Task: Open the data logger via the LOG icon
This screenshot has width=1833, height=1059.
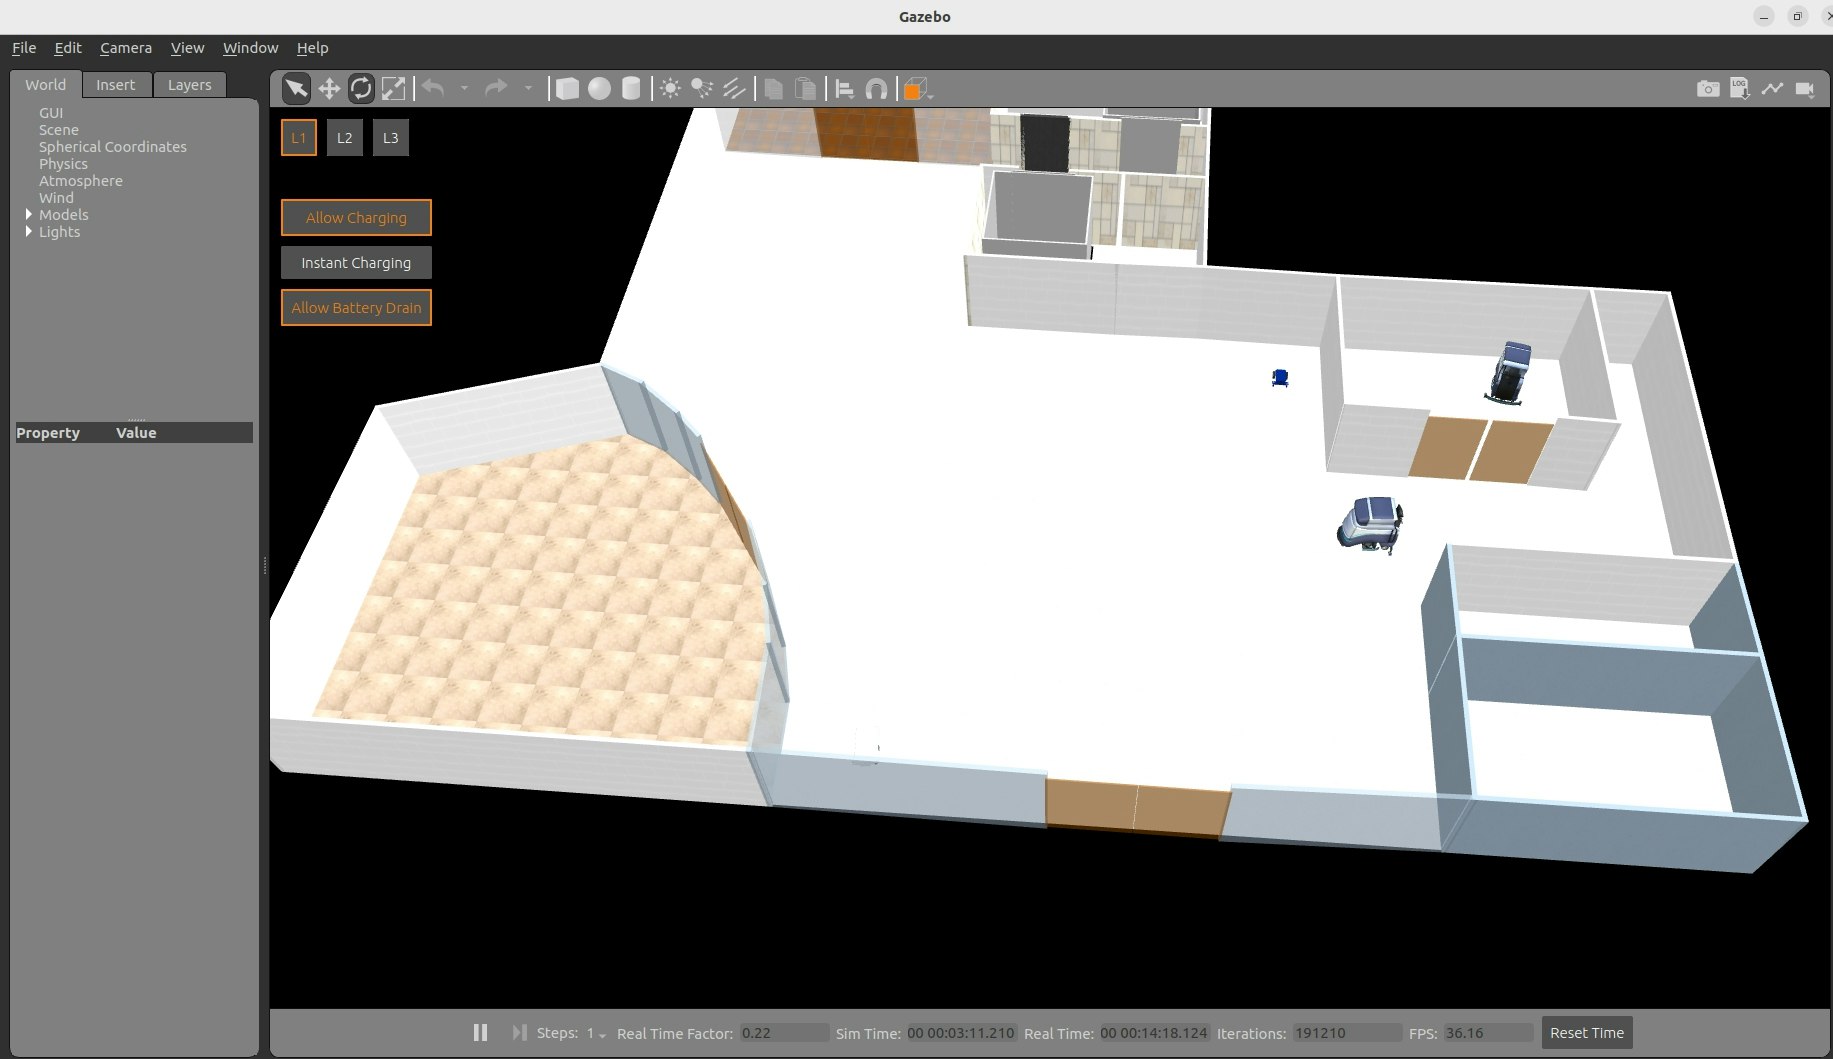Action: click(1739, 88)
